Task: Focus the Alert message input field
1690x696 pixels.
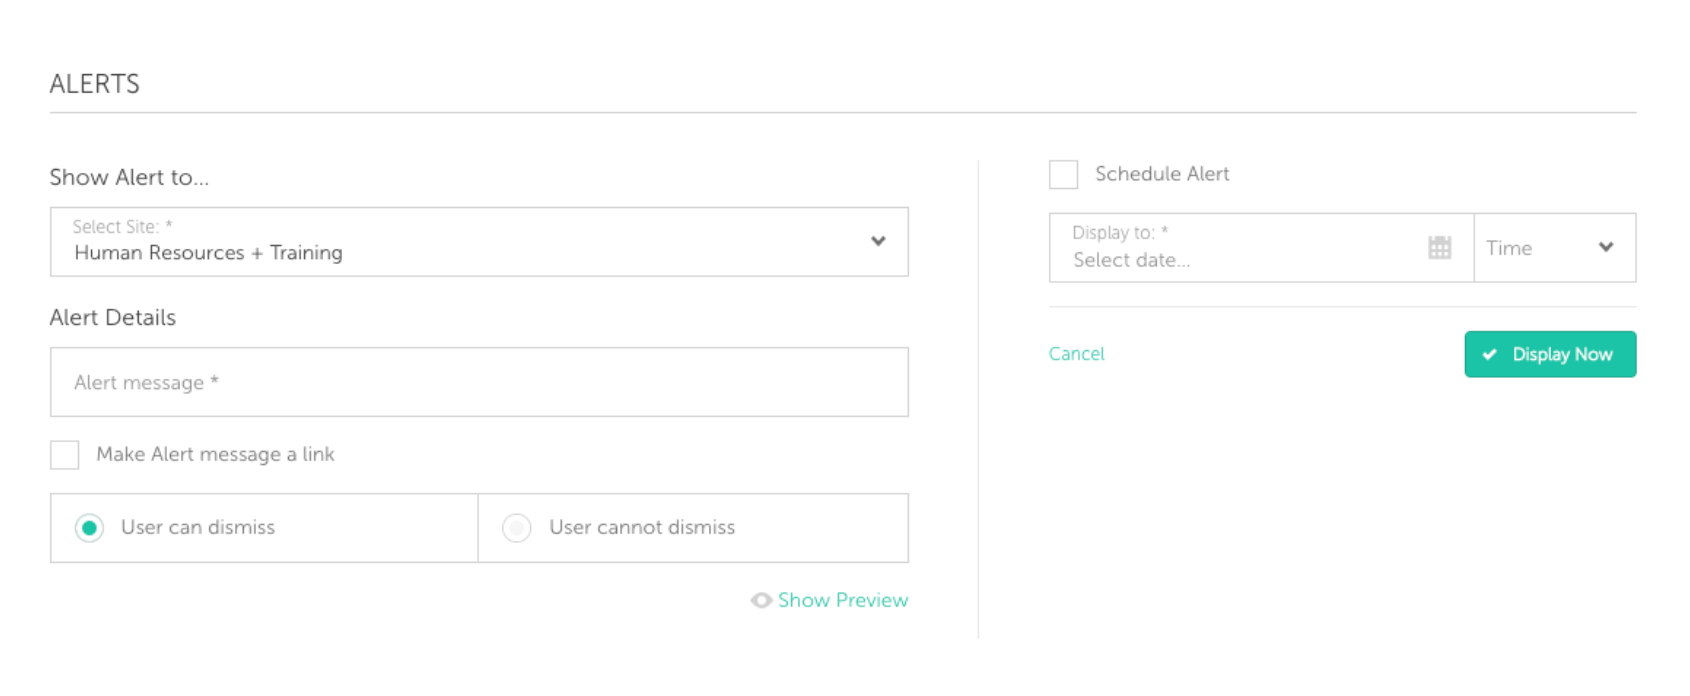Action: 479,382
